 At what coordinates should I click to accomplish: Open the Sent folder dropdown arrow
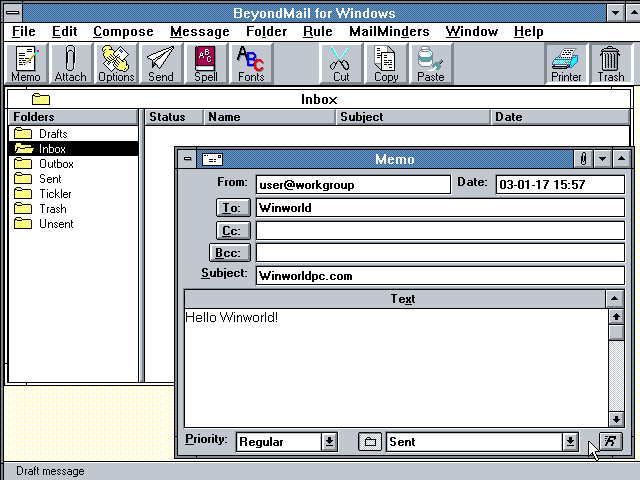[x=570, y=442]
